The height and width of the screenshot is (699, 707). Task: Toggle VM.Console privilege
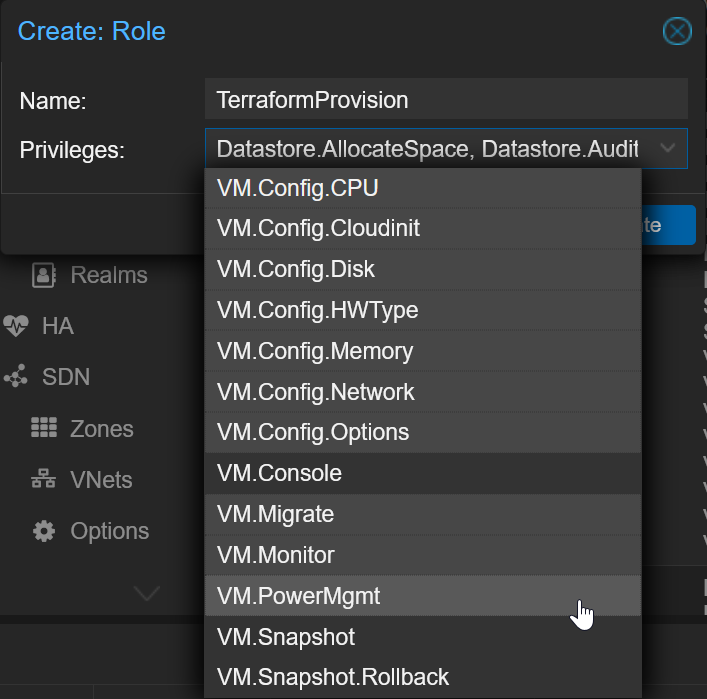pyautogui.click(x=423, y=474)
